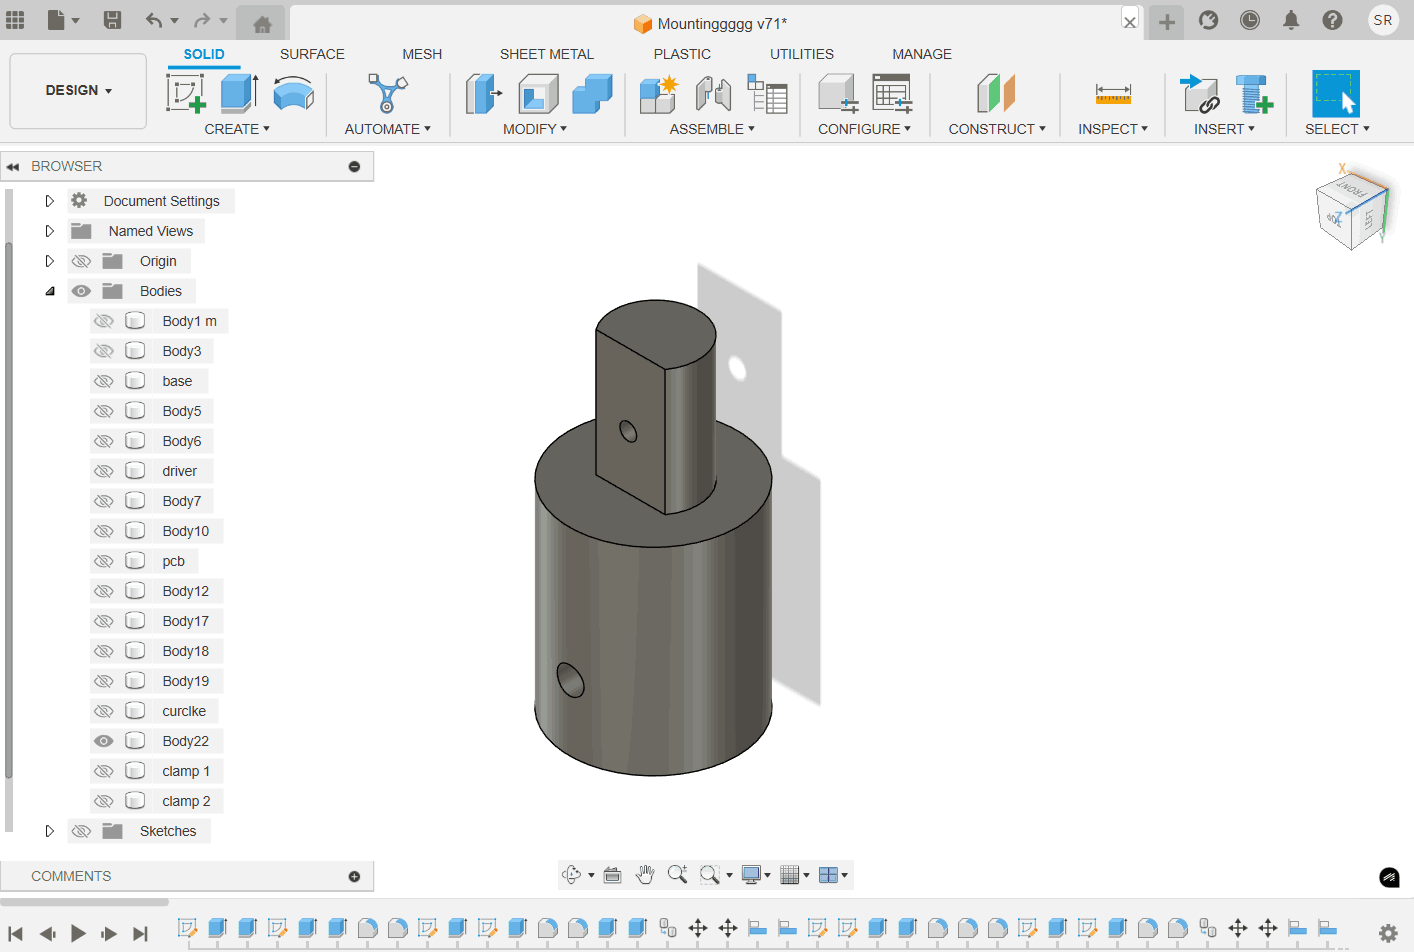Click the ViewCube to reorient
The width and height of the screenshot is (1414, 952).
(x=1352, y=209)
